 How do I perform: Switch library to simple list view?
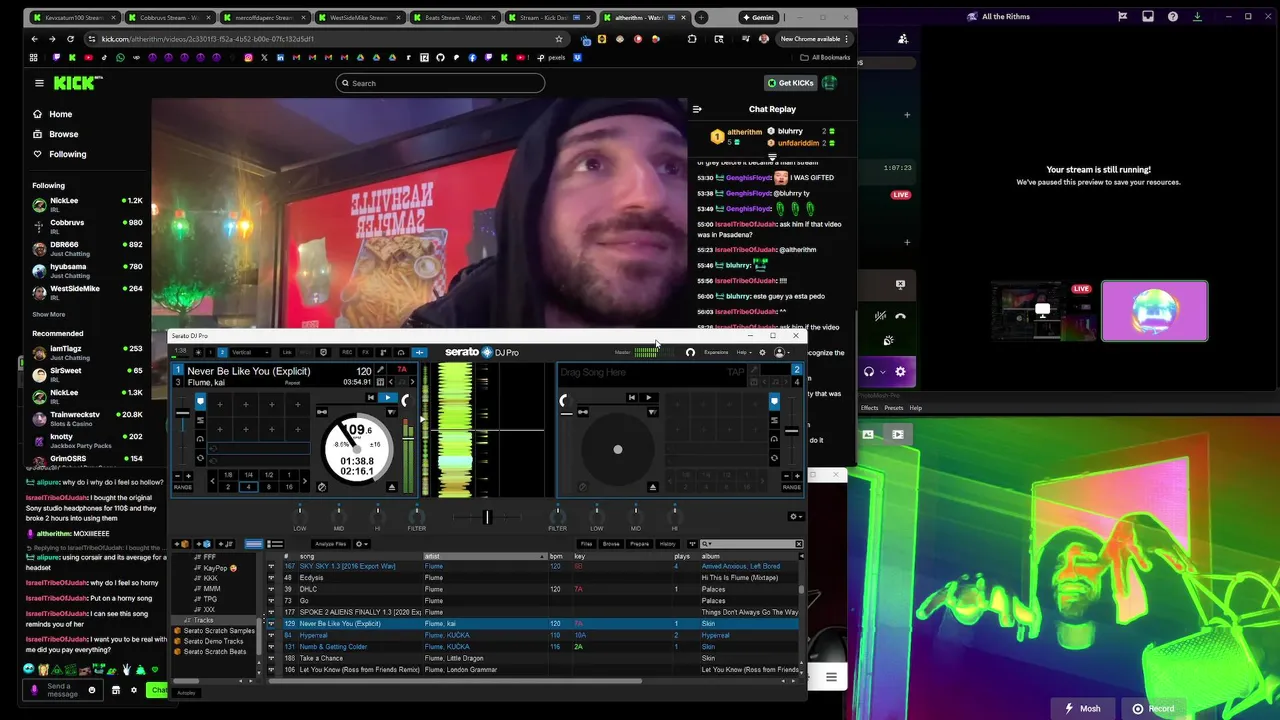[x=254, y=544]
